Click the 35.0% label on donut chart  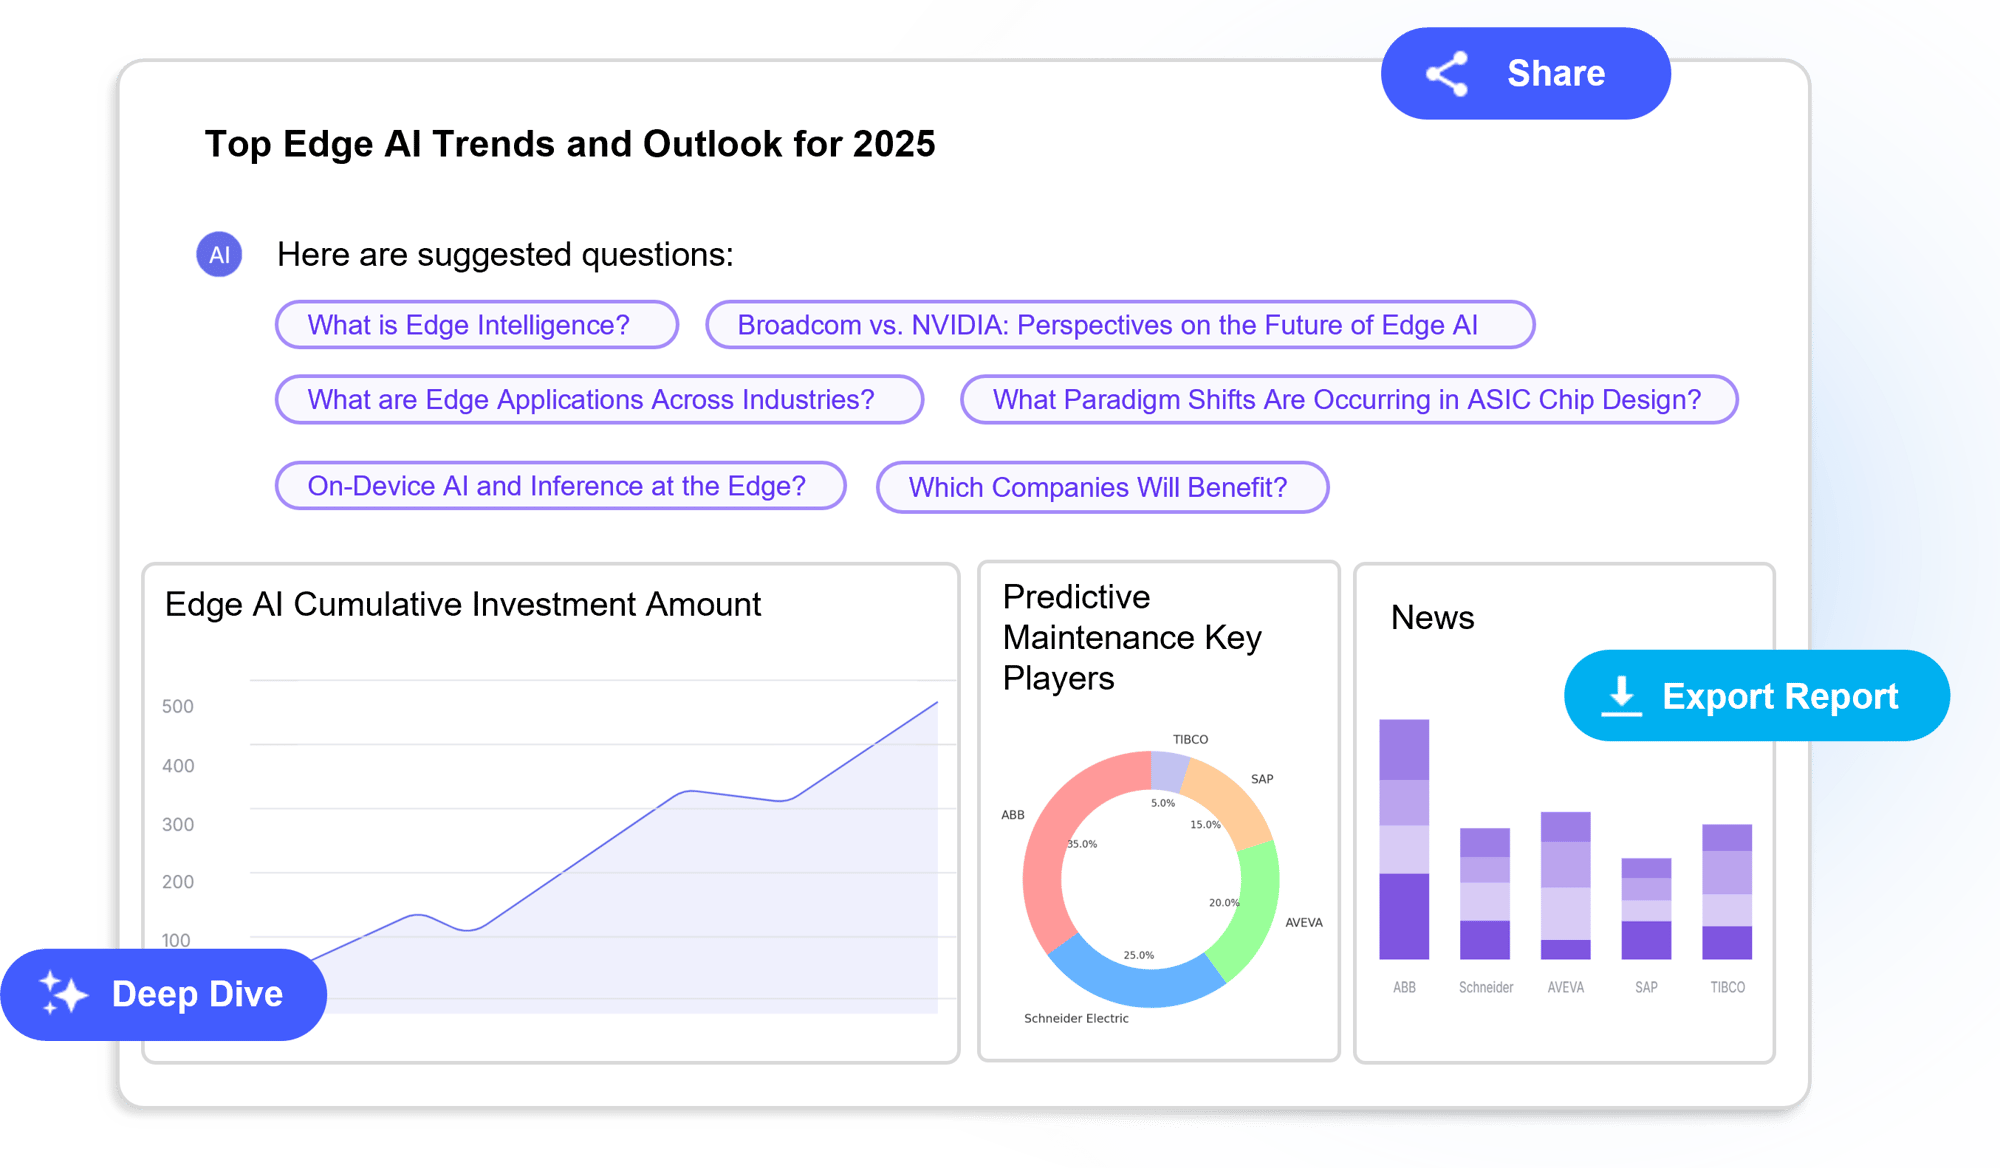[1082, 844]
